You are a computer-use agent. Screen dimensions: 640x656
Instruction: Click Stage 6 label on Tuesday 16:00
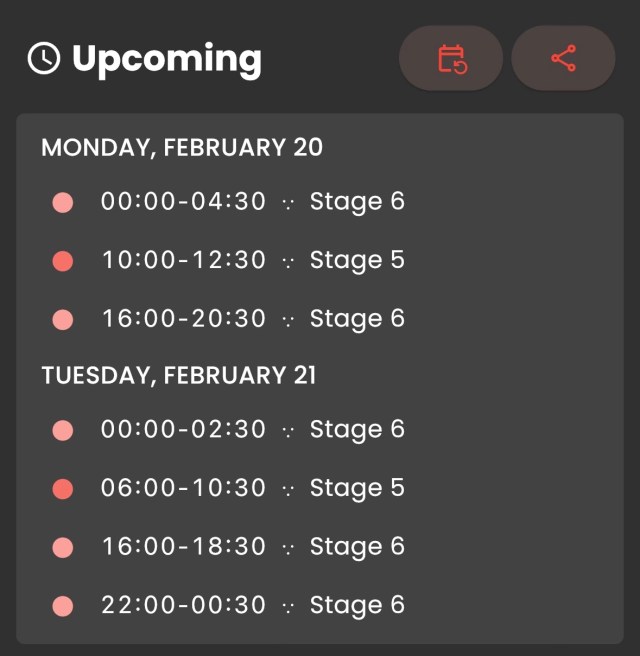pos(357,547)
